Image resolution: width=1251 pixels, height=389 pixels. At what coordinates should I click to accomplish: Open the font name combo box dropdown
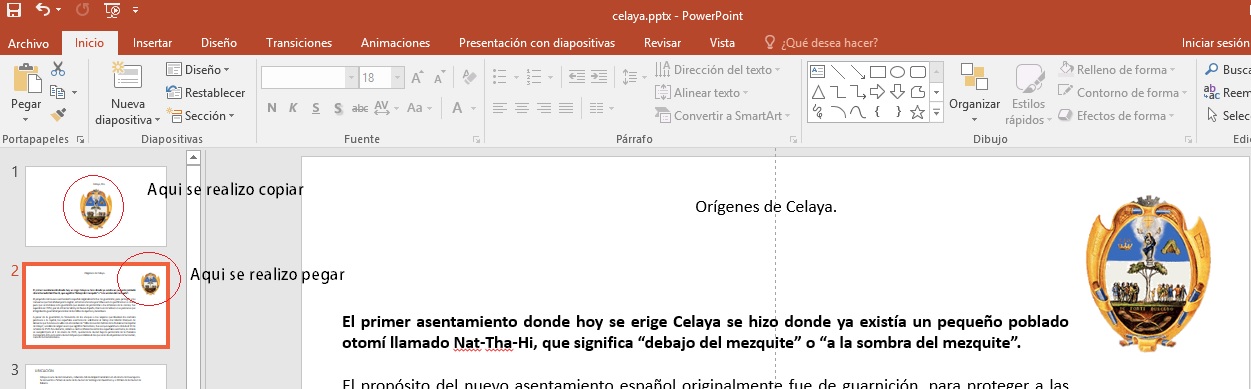click(x=351, y=77)
